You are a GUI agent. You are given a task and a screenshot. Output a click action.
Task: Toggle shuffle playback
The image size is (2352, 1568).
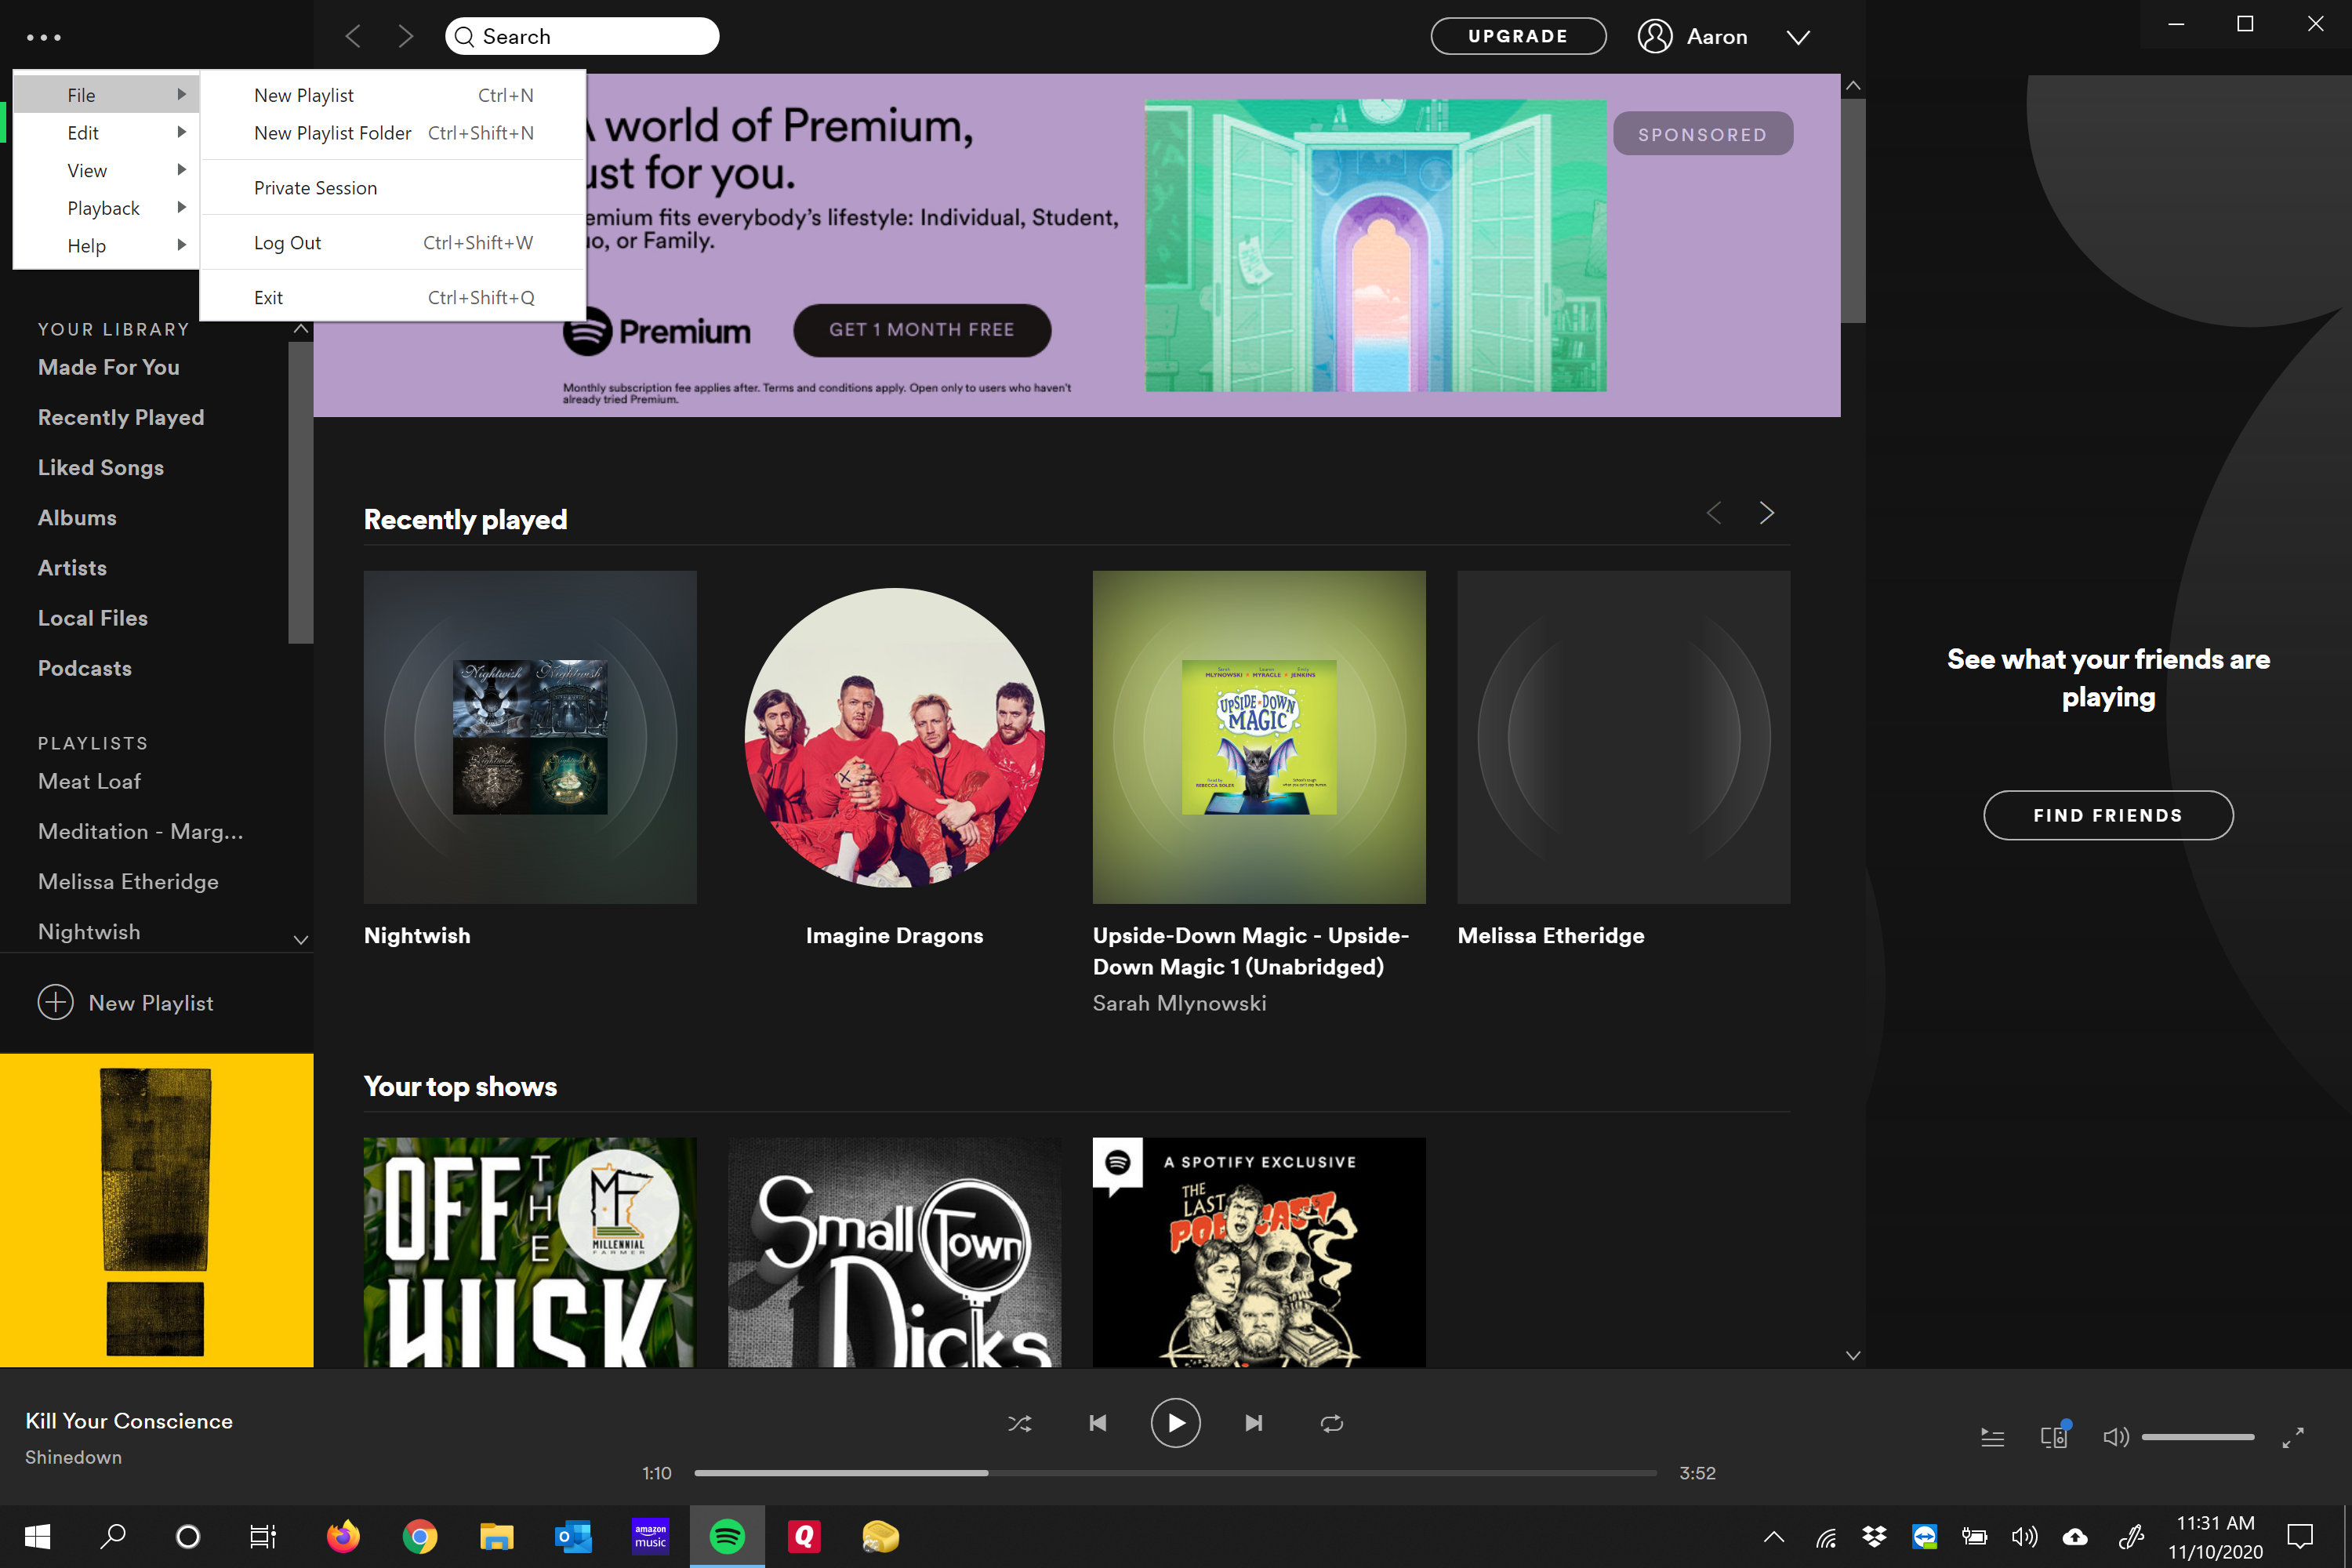(1019, 1423)
